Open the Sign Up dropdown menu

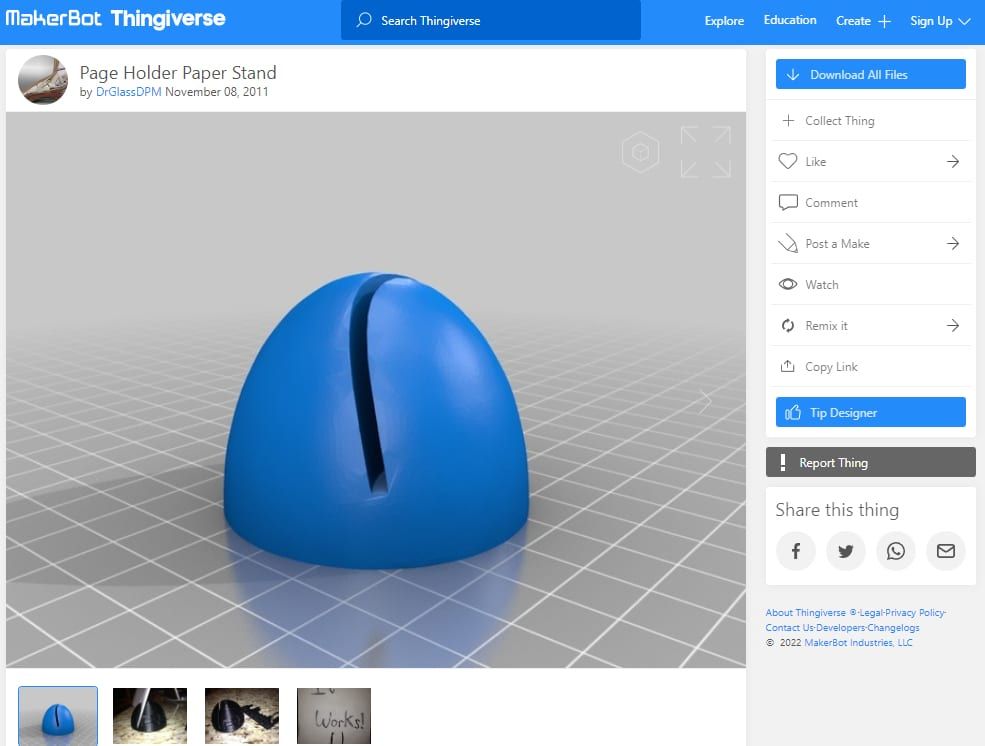click(939, 20)
